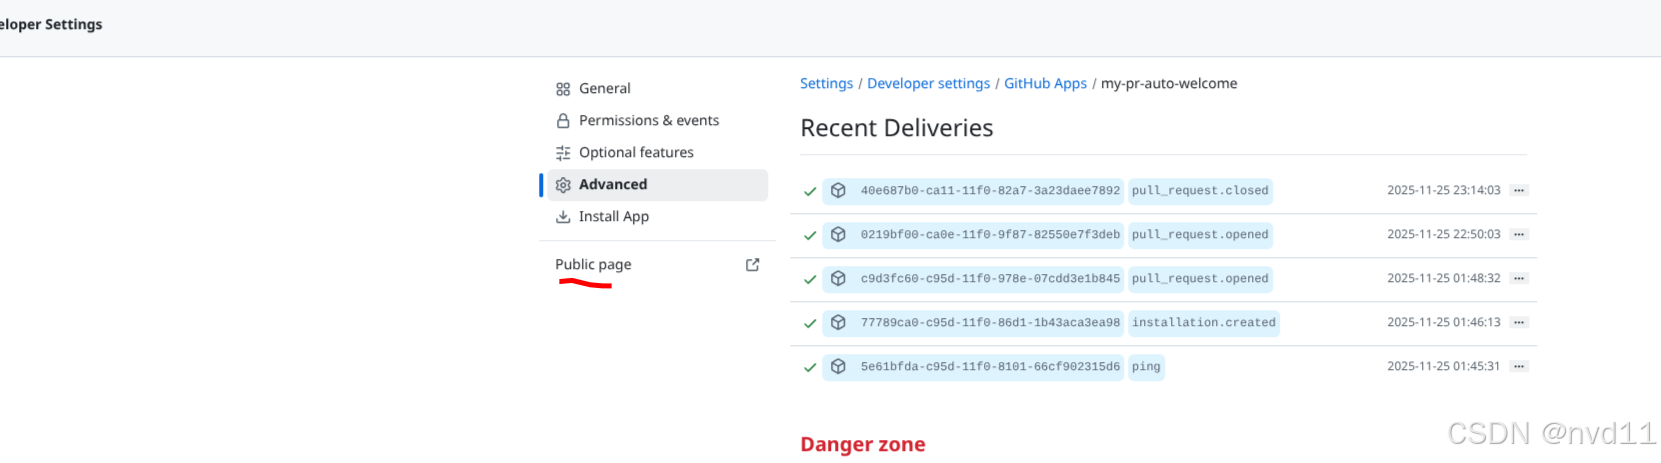The image size is (1661, 463).
Task: Click the pull_request.closed event label
Action: 1200,191
